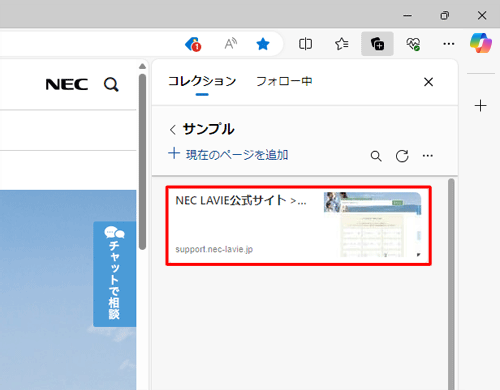This screenshot has height=390, width=500.
Task: Click the web page scroll-up arrow
Action: coord(142,66)
